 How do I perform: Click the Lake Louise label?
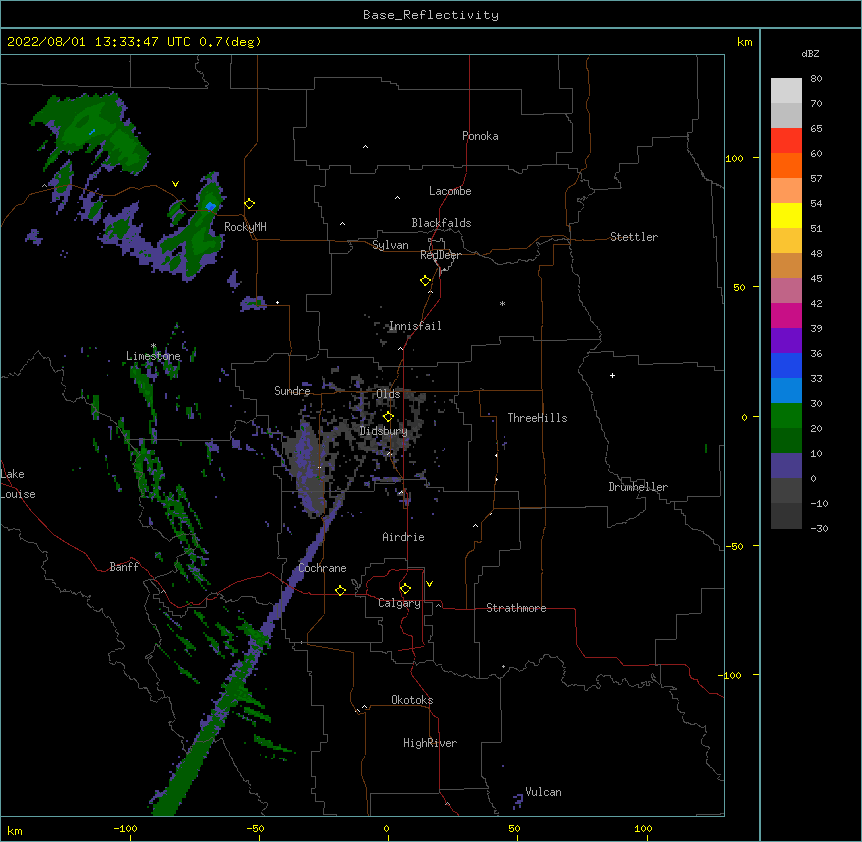(x=18, y=484)
